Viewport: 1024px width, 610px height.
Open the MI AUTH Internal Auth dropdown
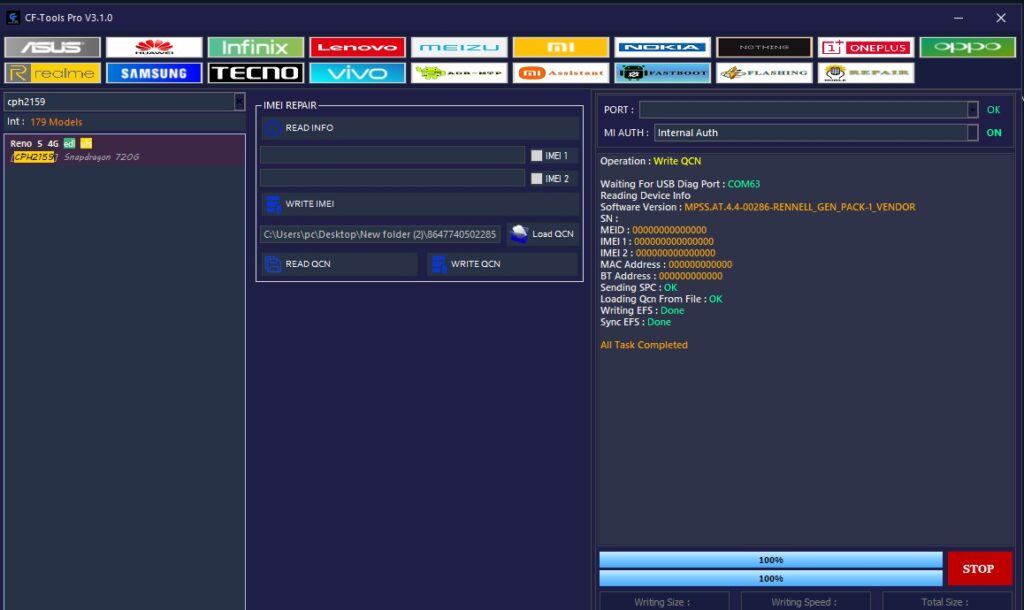tap(972, 133)
